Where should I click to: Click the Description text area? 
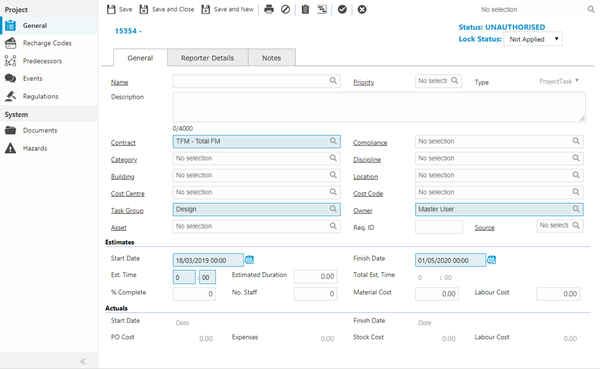coord(379,107)
